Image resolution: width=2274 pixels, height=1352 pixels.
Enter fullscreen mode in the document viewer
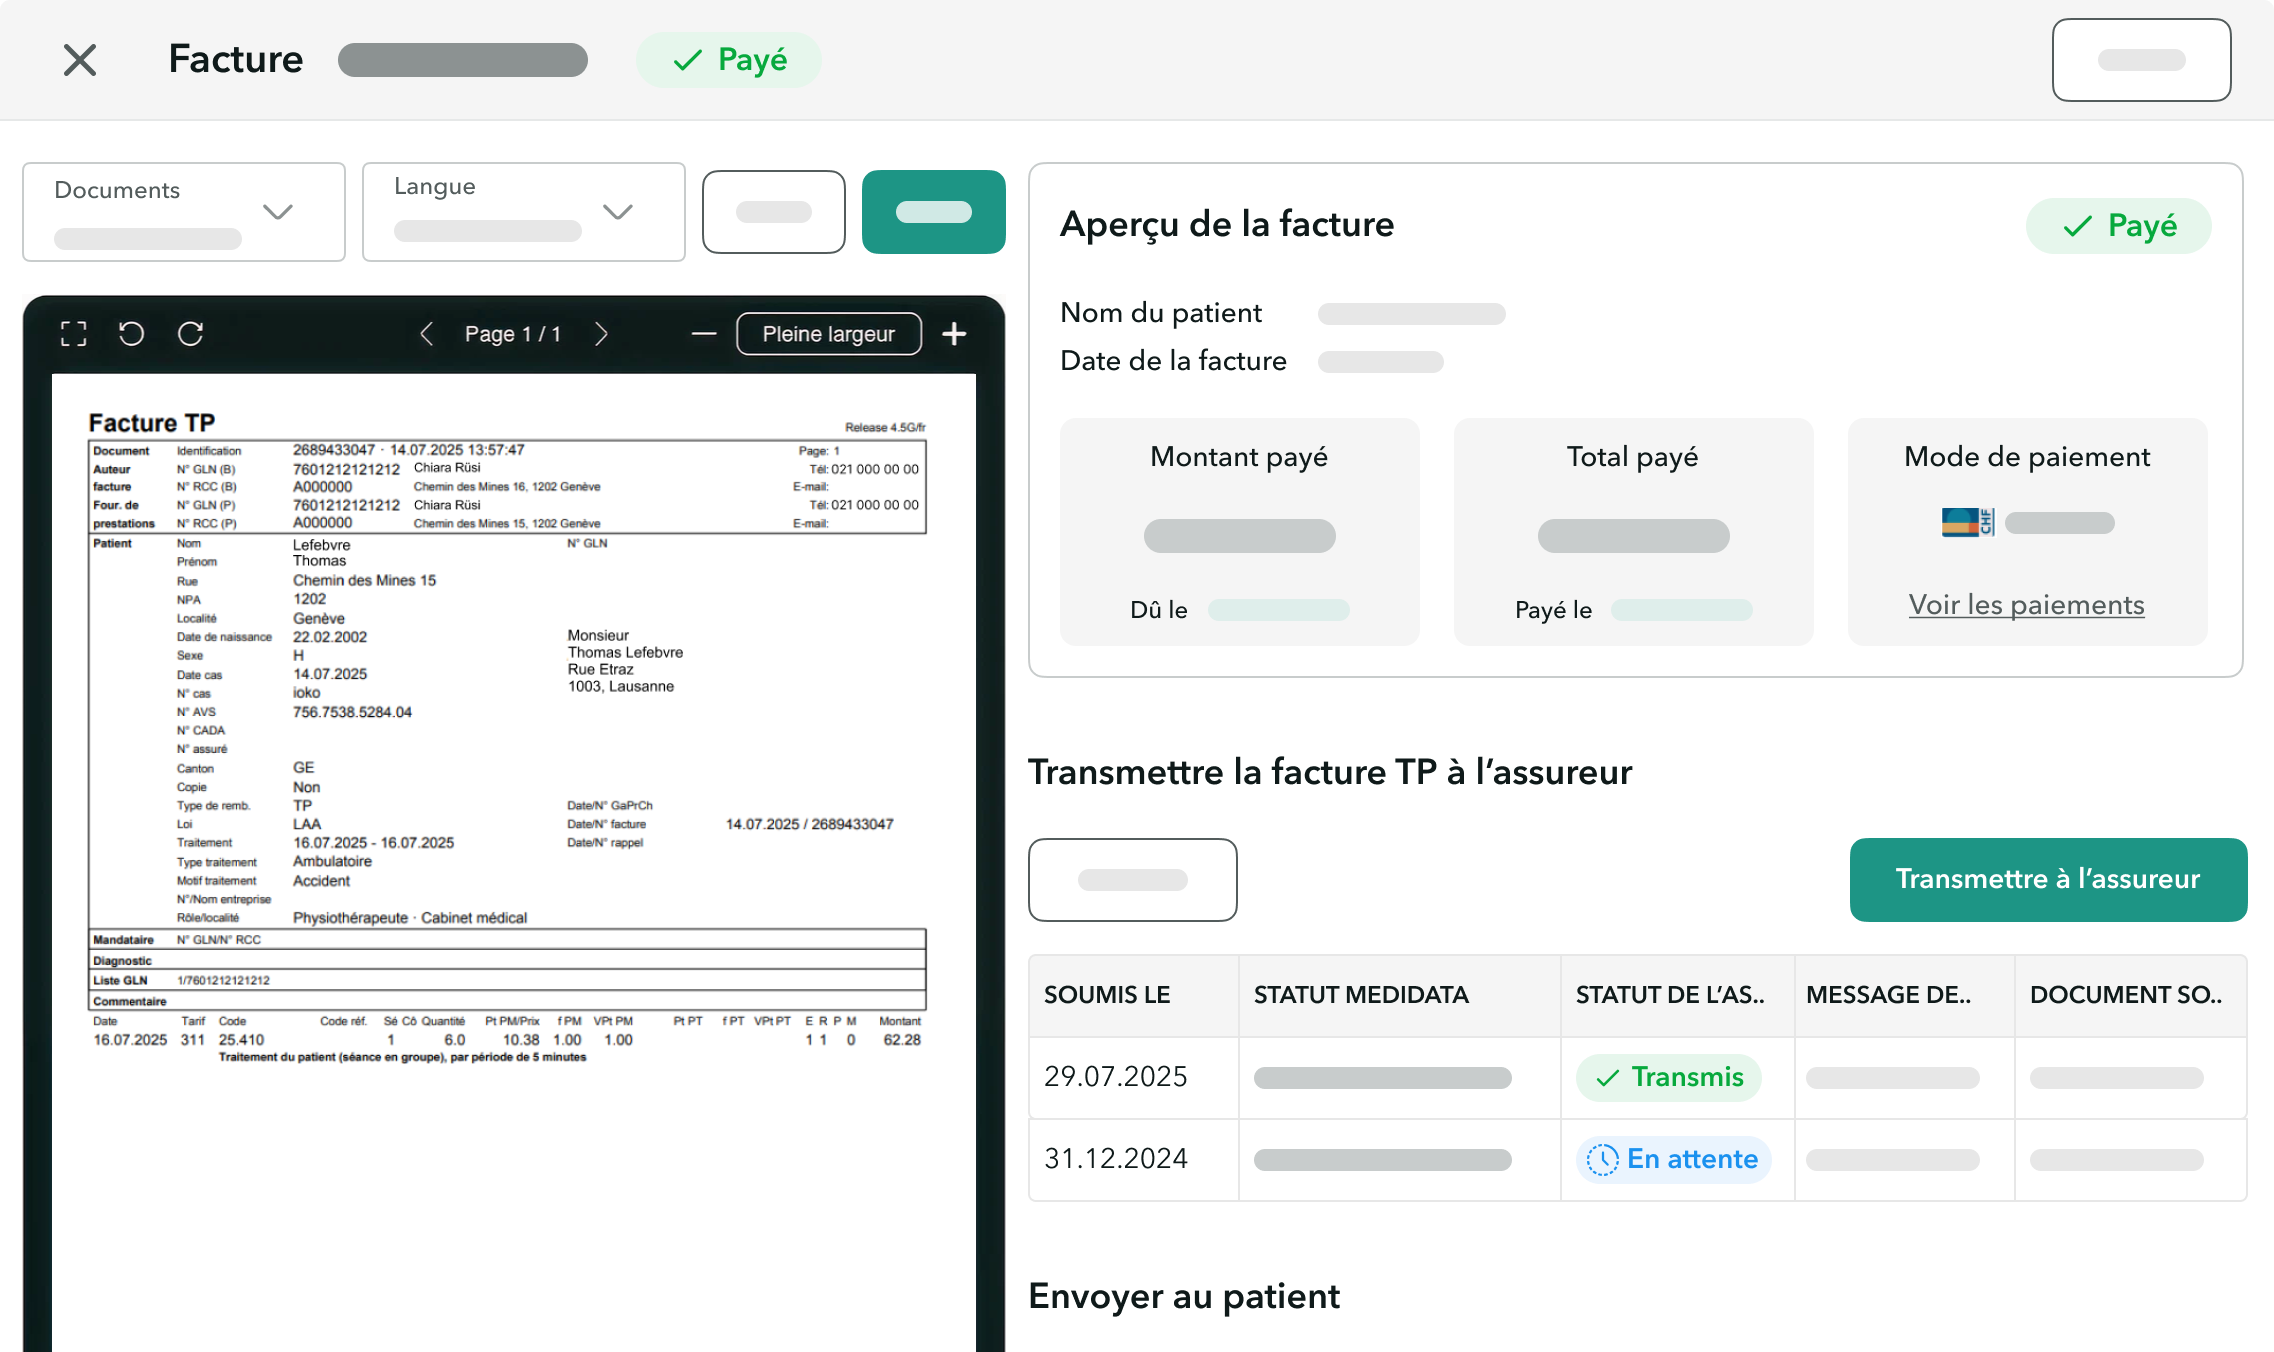pos(73,334)
